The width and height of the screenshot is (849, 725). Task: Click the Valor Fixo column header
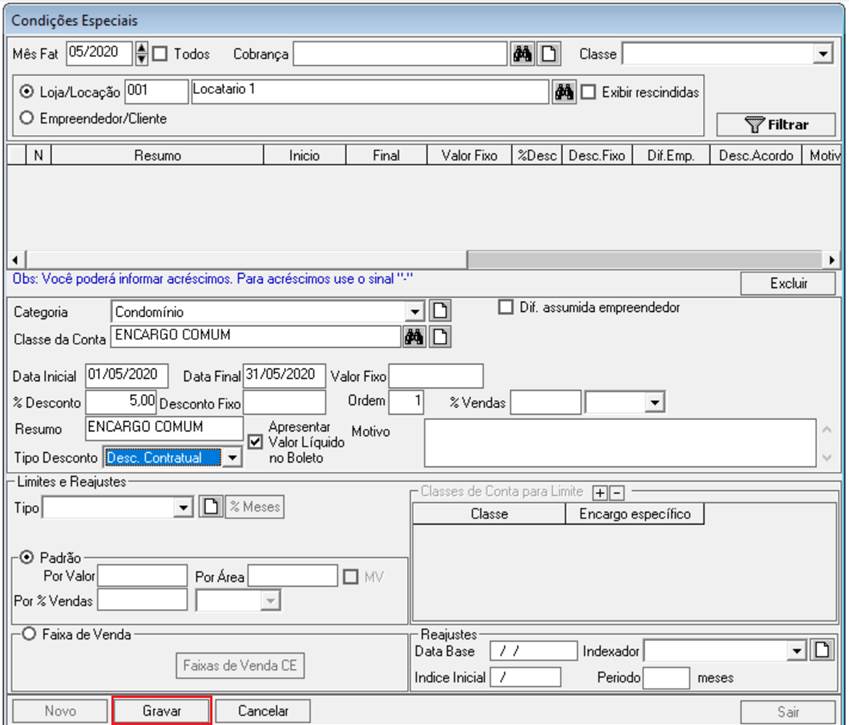[469, 155]
